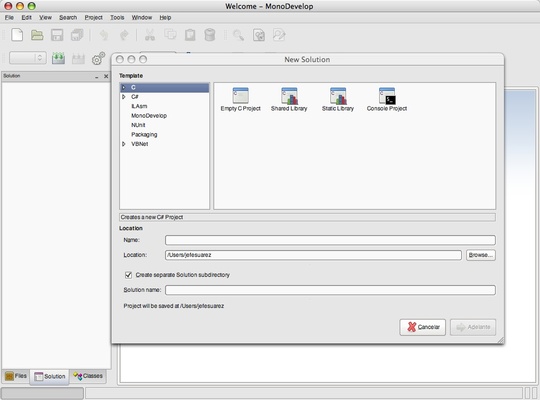Click the Redo arrow icon
This screenshot has height=400, width=540.
coord(124,35)
